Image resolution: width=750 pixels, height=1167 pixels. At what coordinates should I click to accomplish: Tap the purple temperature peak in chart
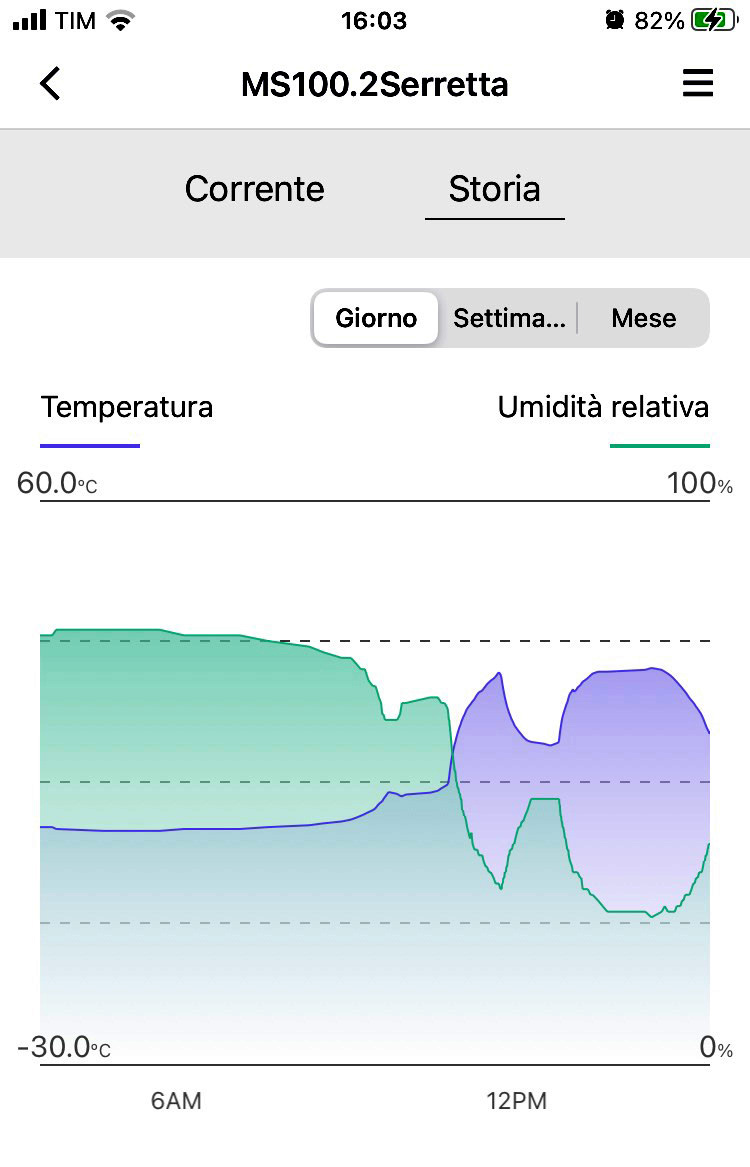coord(651,670)
